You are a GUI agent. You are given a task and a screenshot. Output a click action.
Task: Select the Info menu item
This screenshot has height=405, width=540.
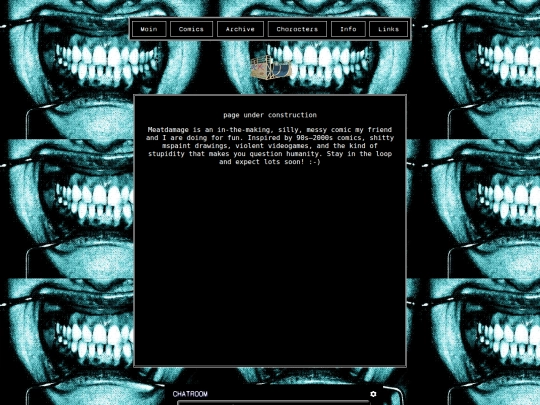tap(348, 29)
